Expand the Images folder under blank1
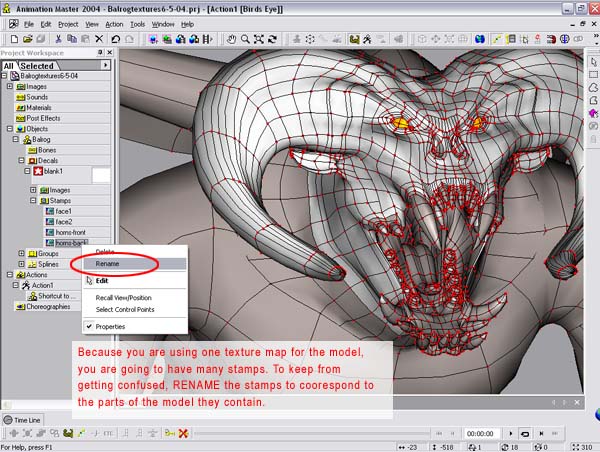The height and width of the screenshot is (452, 600). click(x=33, y=190)
